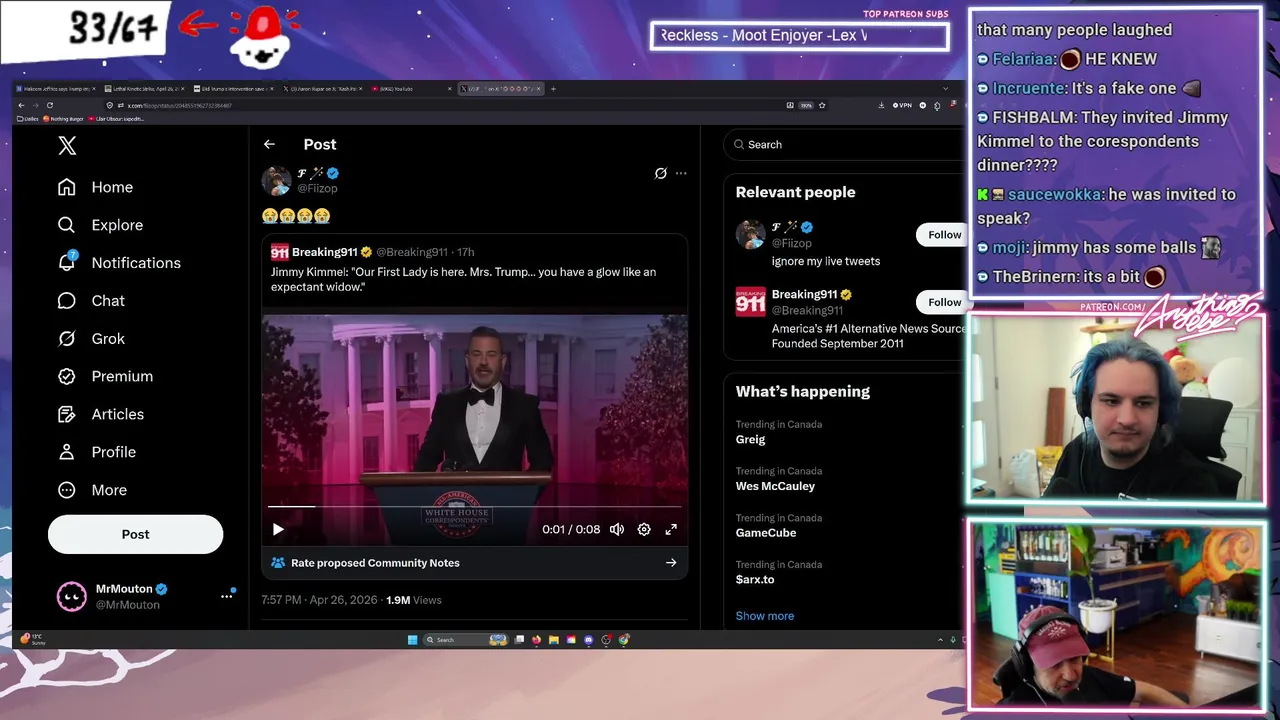Open video settings gear
Viewport: 1280px width, 720px height.
644,529
